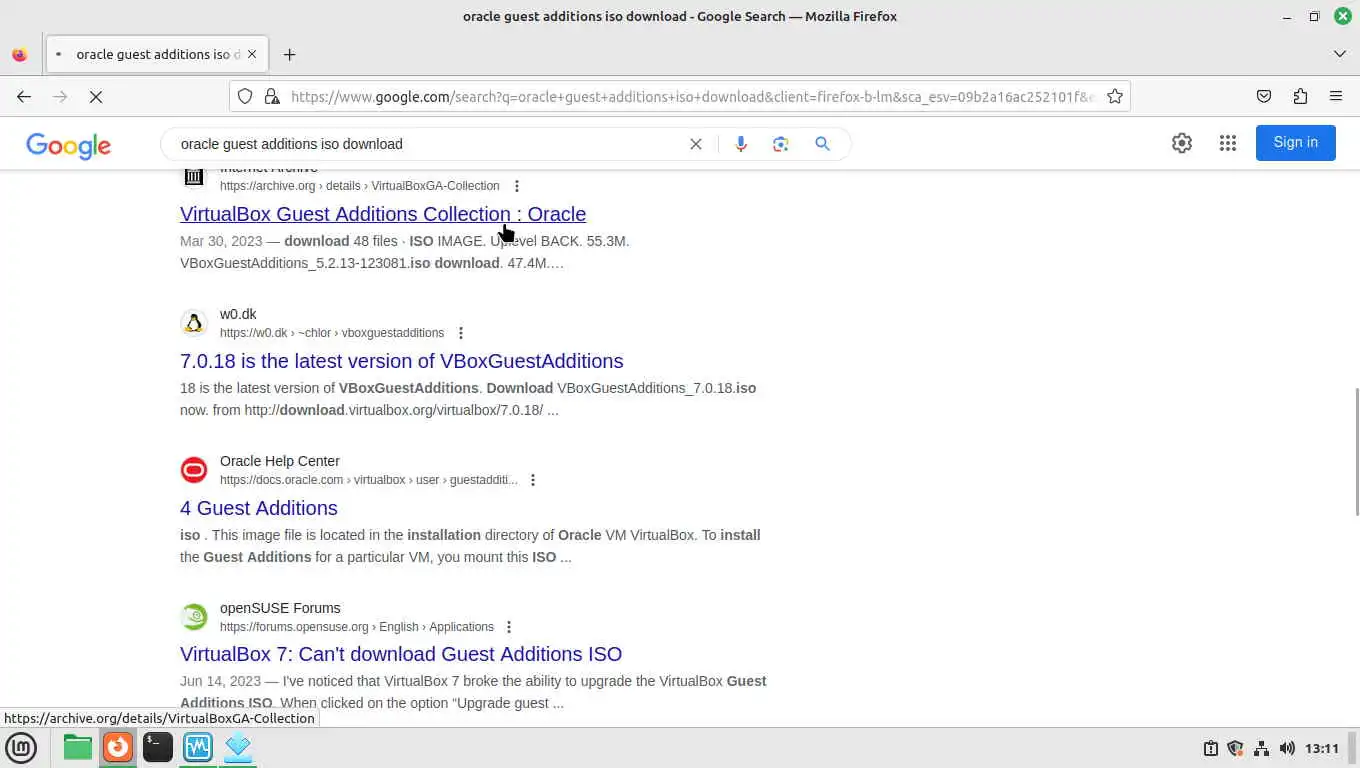
Task: Open tracking protection shield icon
Action: tap(245, 96)
